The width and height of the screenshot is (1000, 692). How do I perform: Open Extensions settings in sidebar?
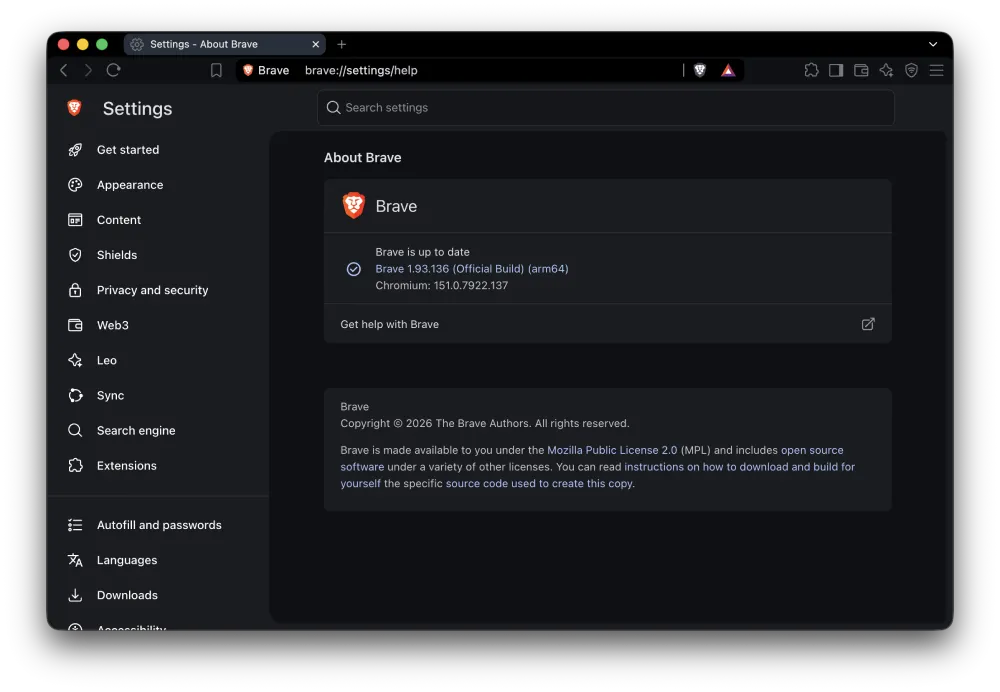click(x=126, y=465)
